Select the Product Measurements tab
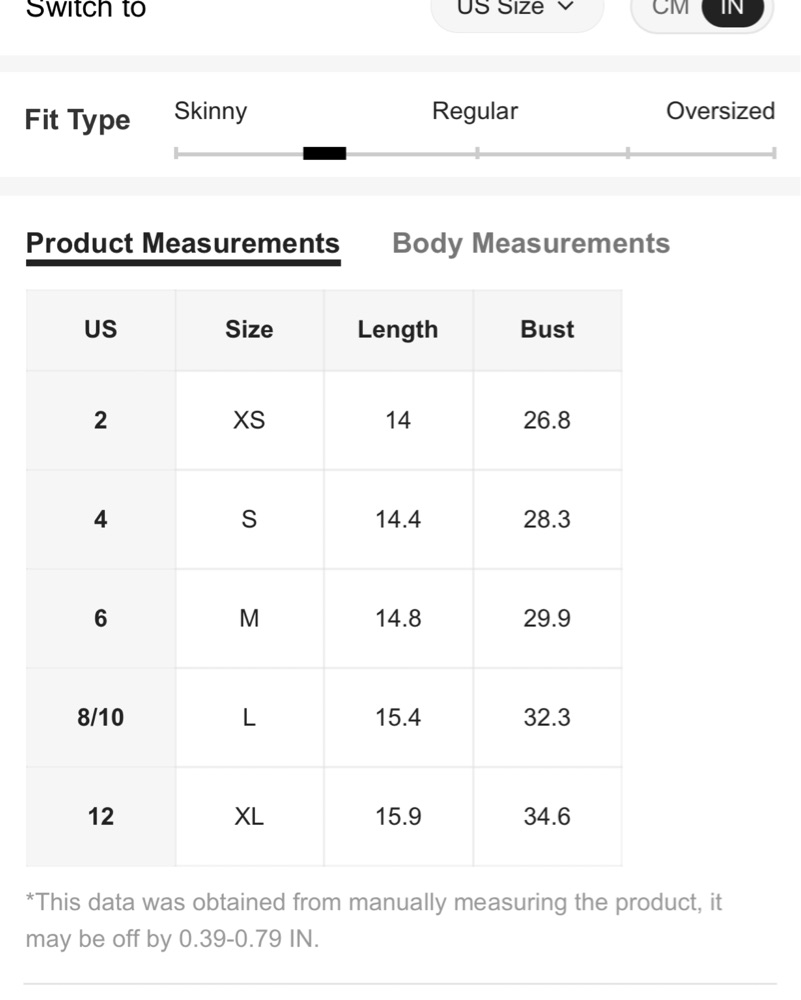Screen dimensions: 801x1000 [183, 245]
